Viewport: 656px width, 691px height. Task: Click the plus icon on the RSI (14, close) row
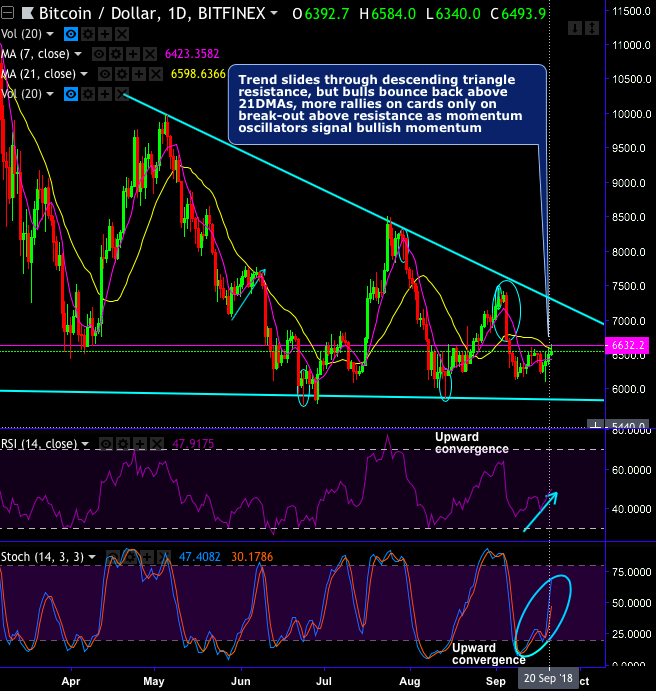(x=140, y=444)
